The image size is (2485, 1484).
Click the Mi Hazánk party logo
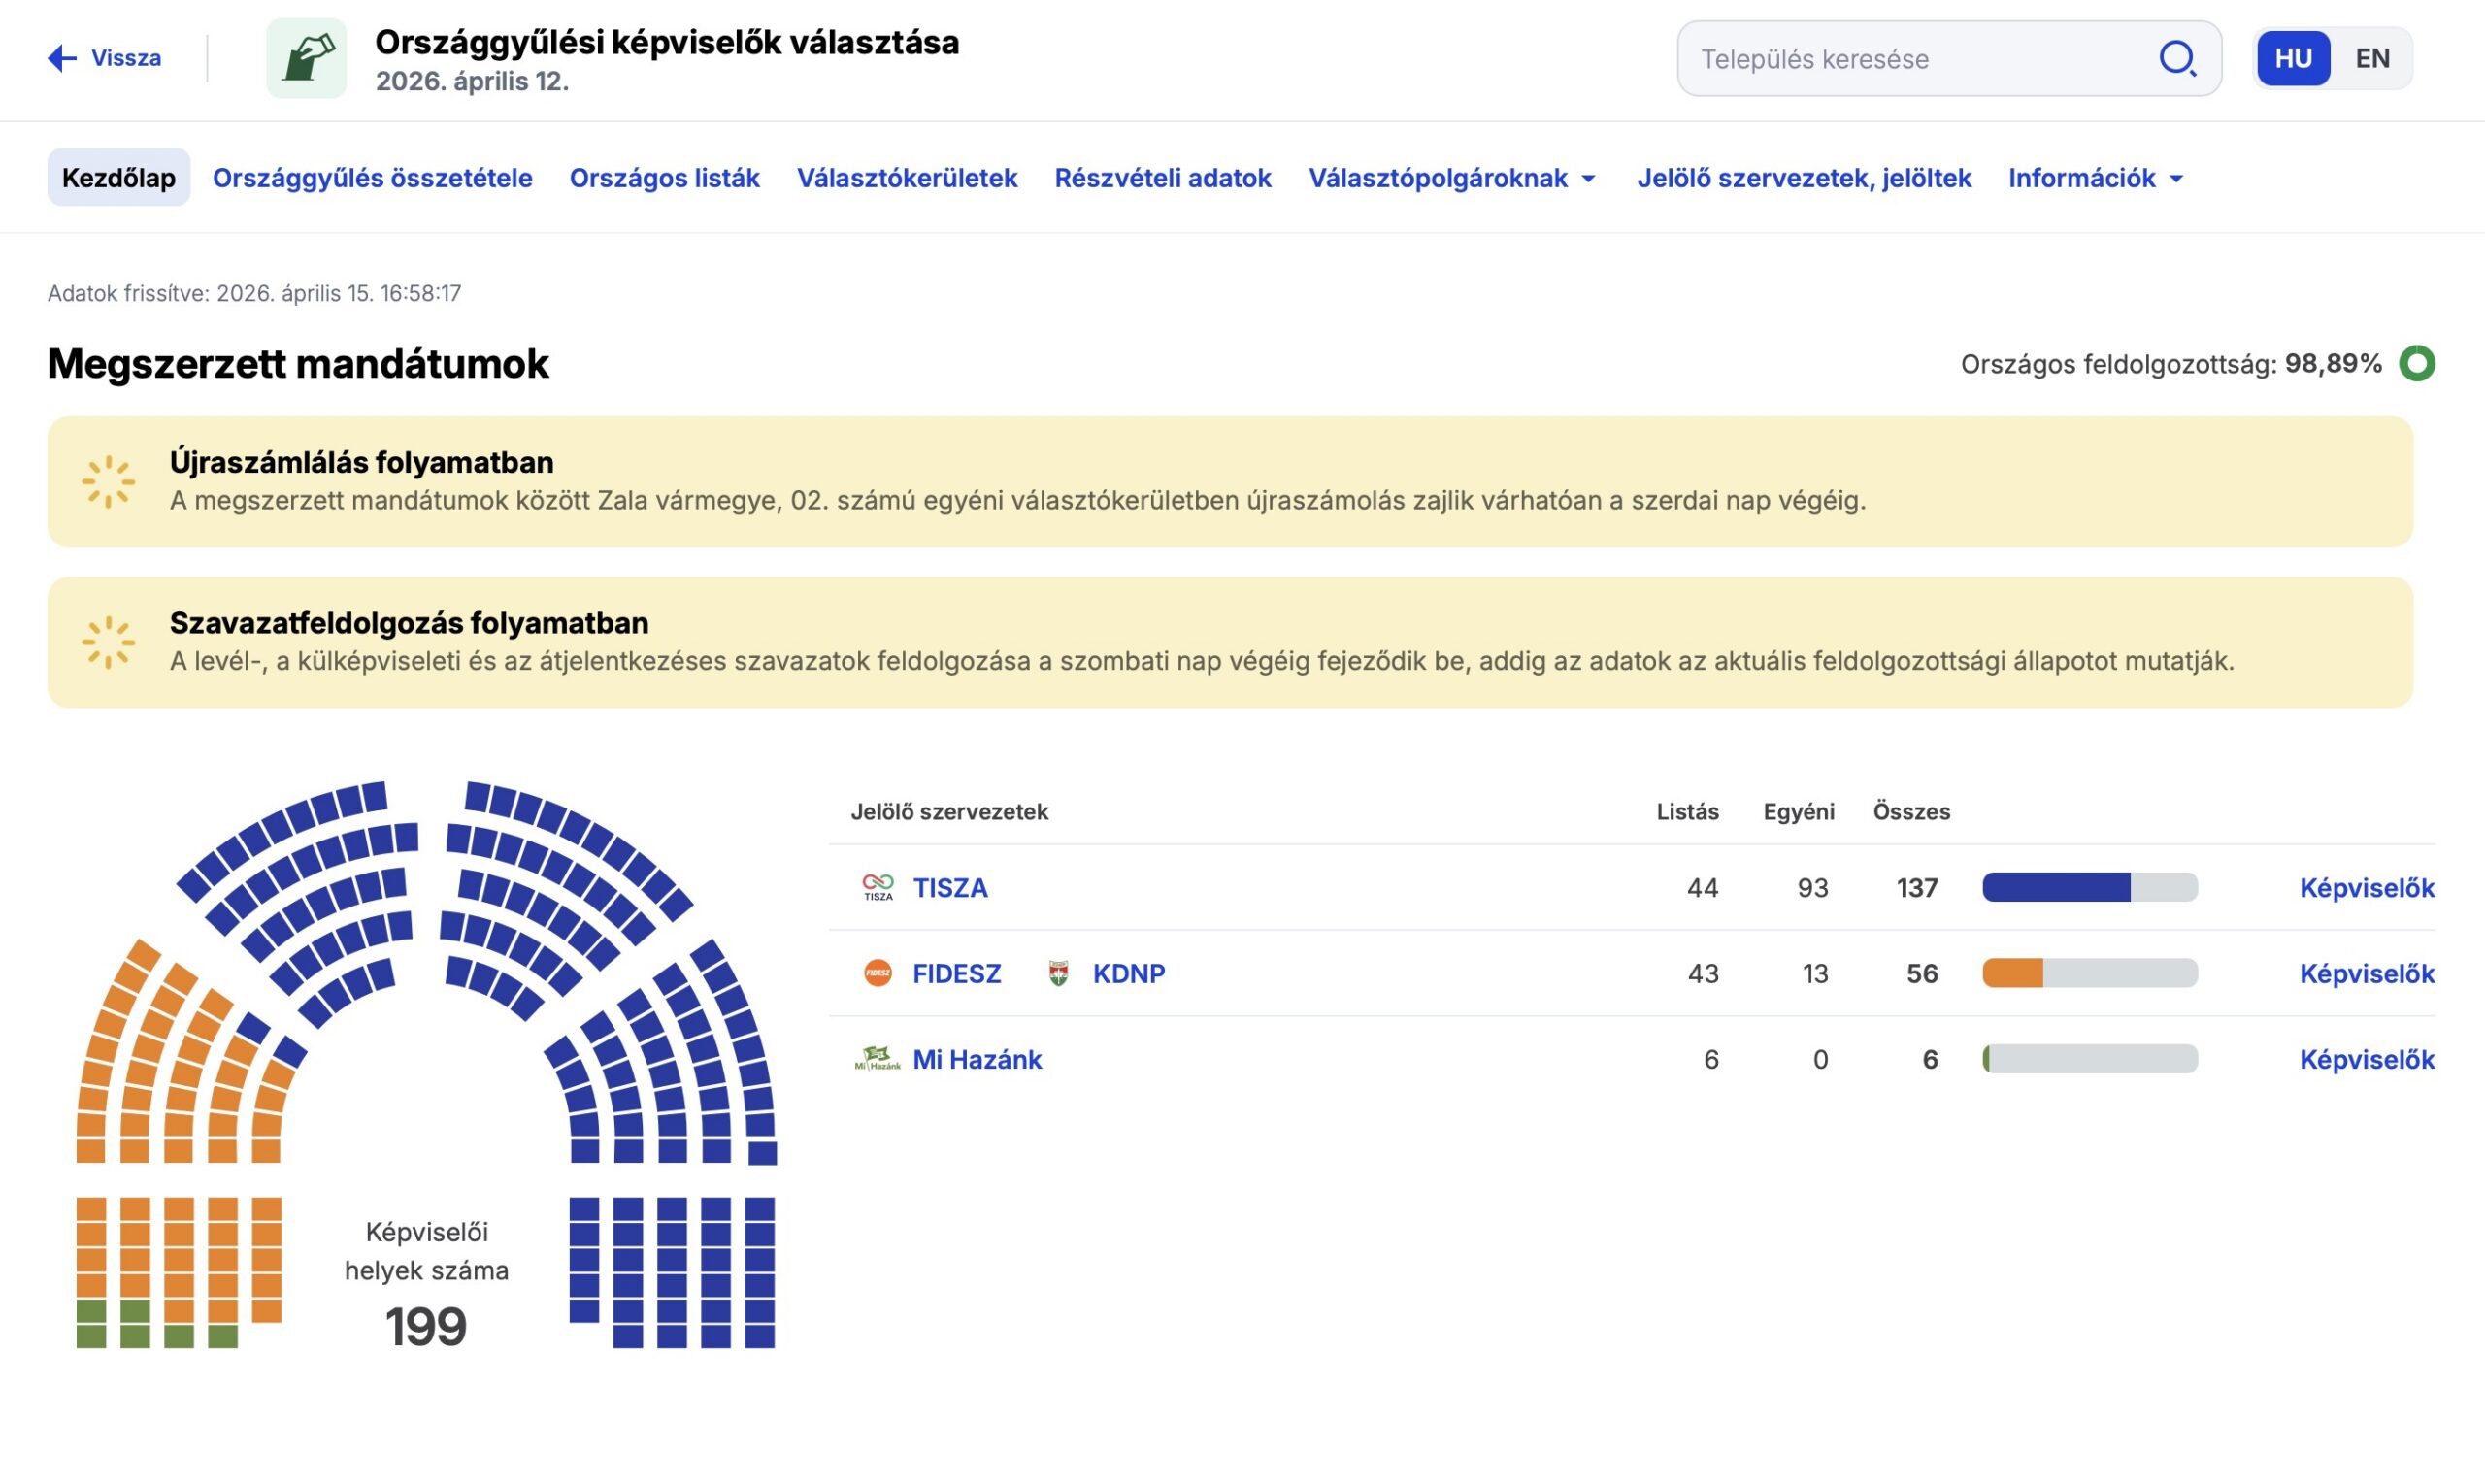877,1059
